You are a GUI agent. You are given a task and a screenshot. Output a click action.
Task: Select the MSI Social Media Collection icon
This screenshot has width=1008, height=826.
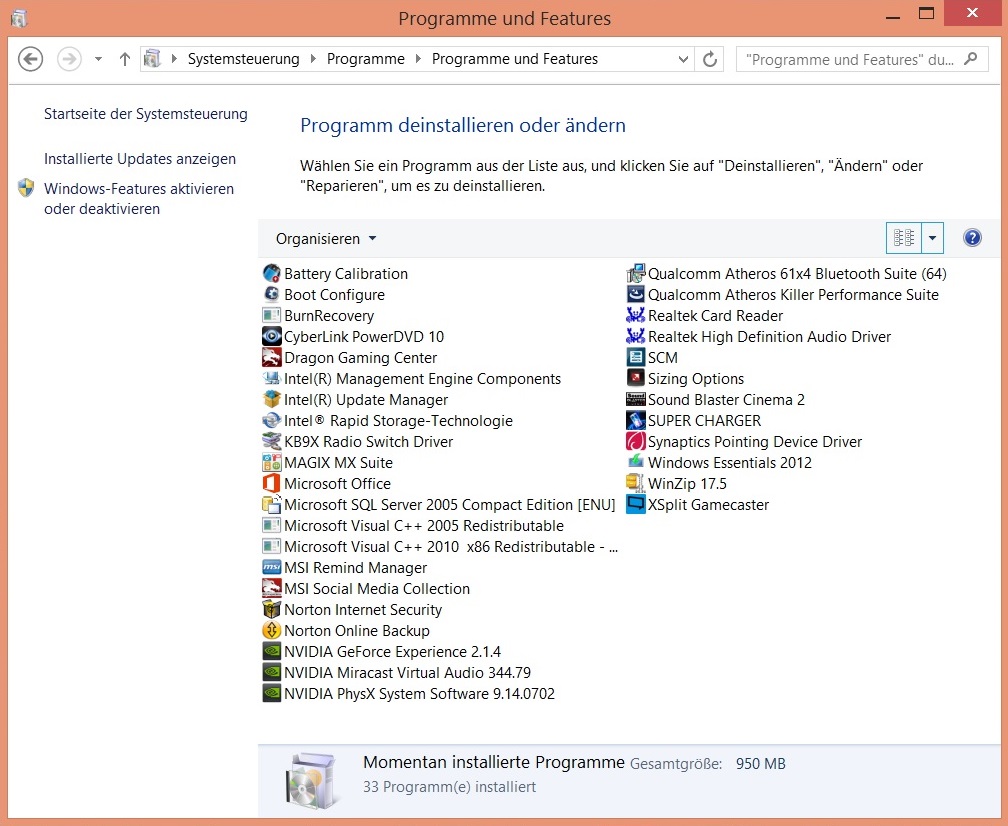pyautogui.click(x=271, y=588)
